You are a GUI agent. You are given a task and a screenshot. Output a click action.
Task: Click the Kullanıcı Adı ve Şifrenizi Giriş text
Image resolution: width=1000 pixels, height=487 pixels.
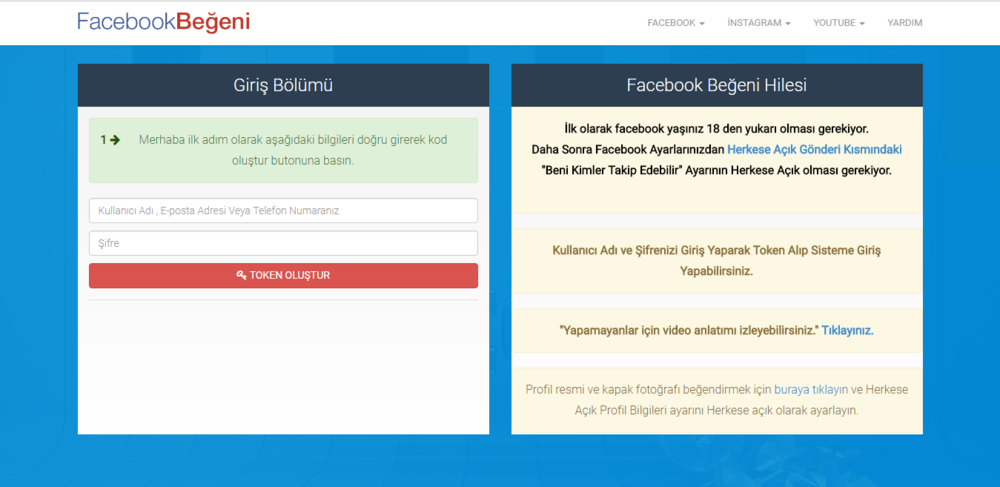[x=717, y=261]
